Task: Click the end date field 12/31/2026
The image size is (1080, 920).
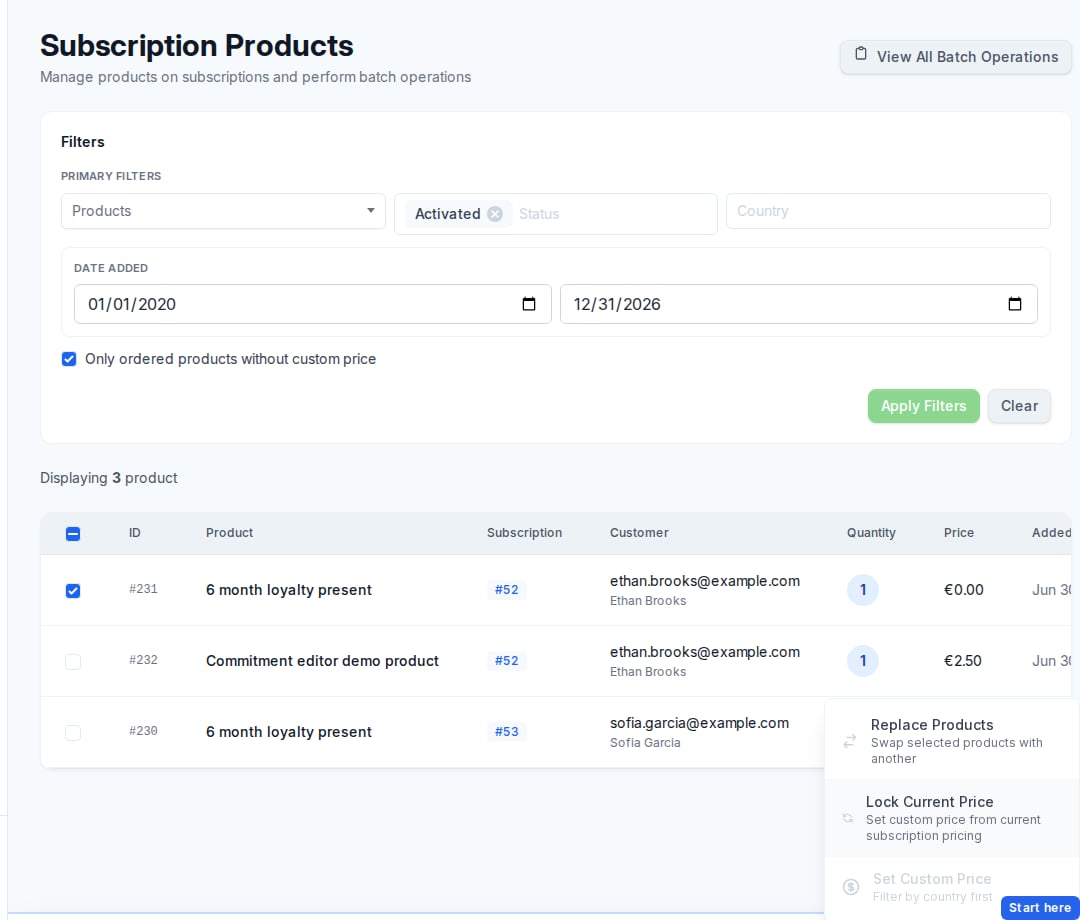Action: (x=798, y=304)
